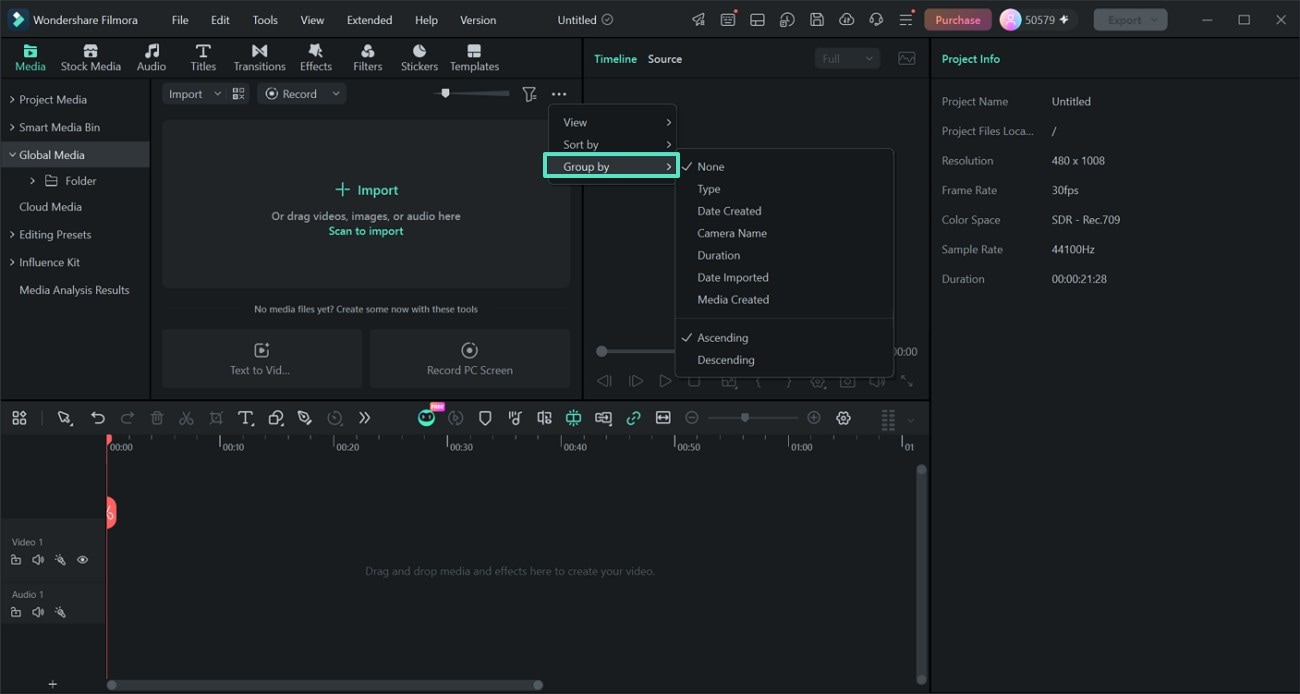Open the File menu
This screenshot has height=694, width=1300.
click(180, 20)
